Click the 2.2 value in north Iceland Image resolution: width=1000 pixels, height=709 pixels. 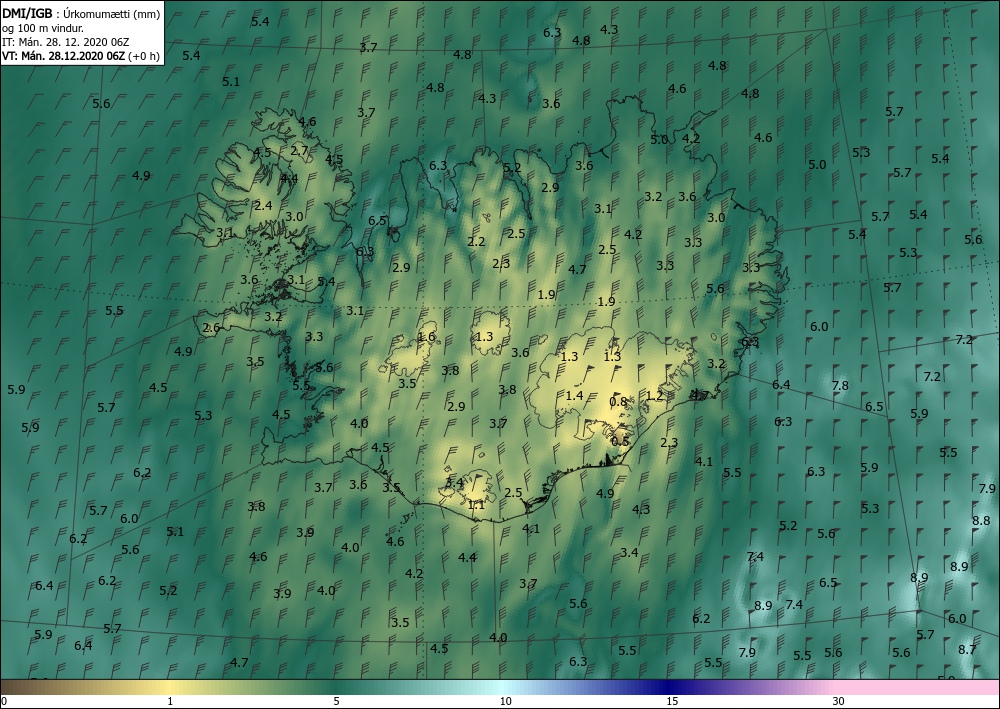pos(476,242)
